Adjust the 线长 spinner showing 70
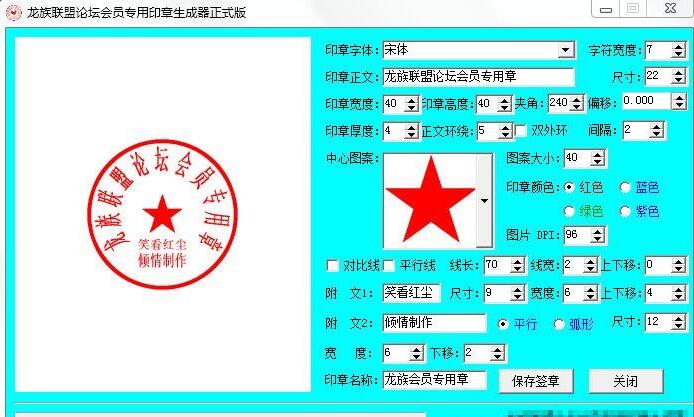694x417 pixels. 517,266
